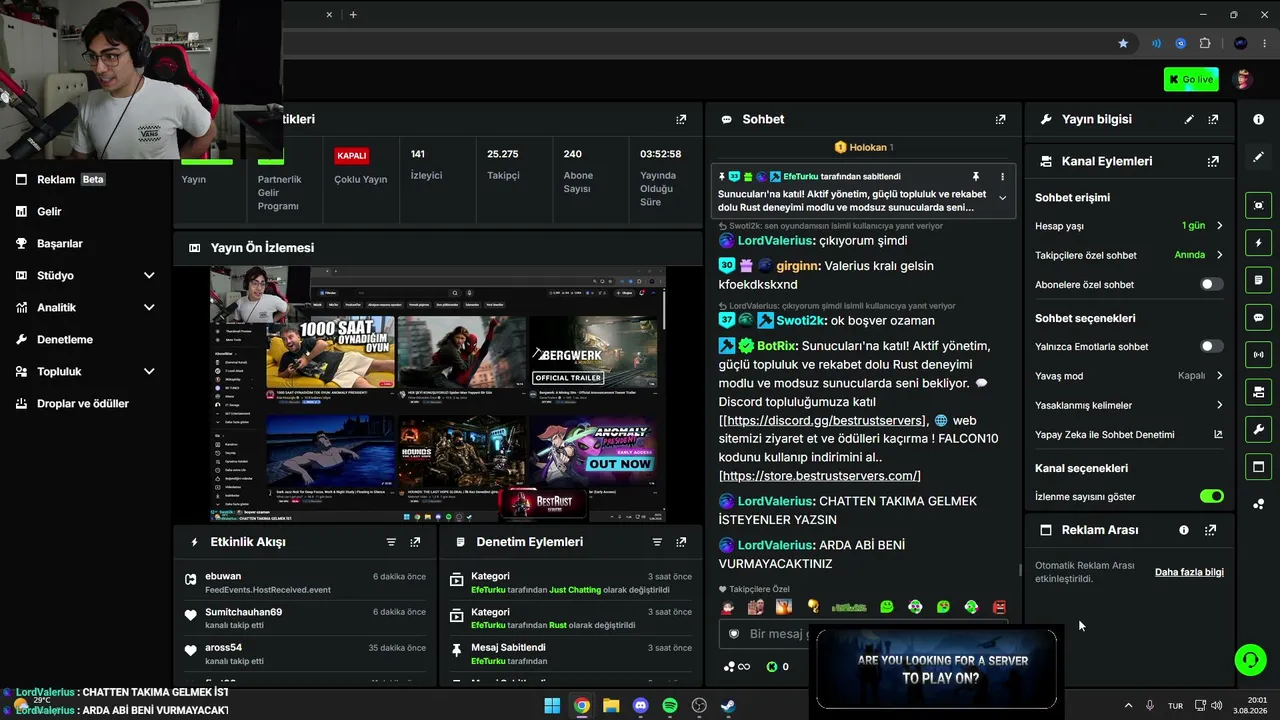This screenshot has height=720, width=1280.
Task: Pick the red angry face emote
Action: point(999,607)
